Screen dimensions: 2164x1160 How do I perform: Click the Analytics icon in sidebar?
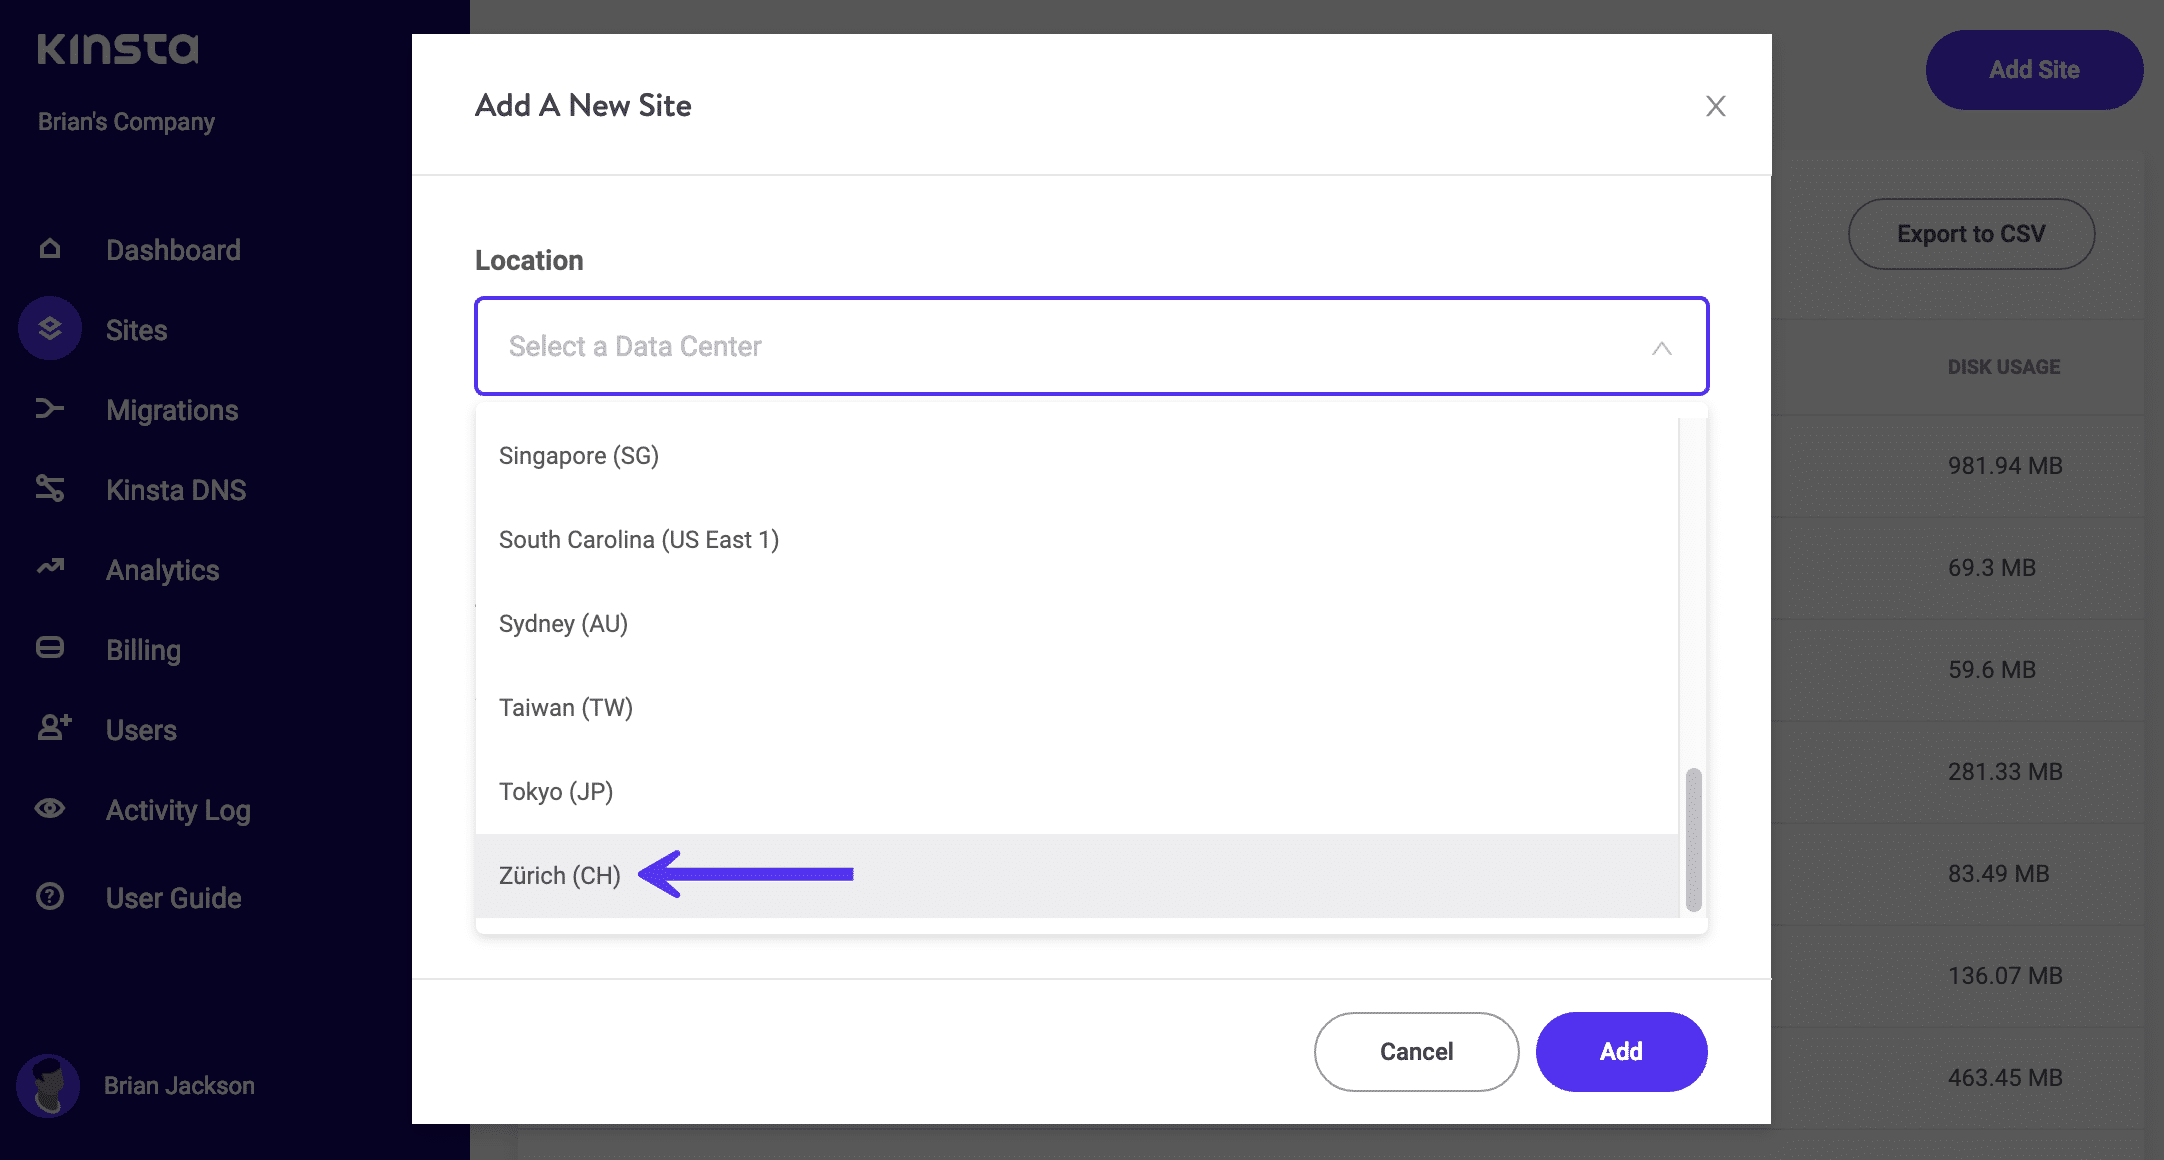click(49, 569)
